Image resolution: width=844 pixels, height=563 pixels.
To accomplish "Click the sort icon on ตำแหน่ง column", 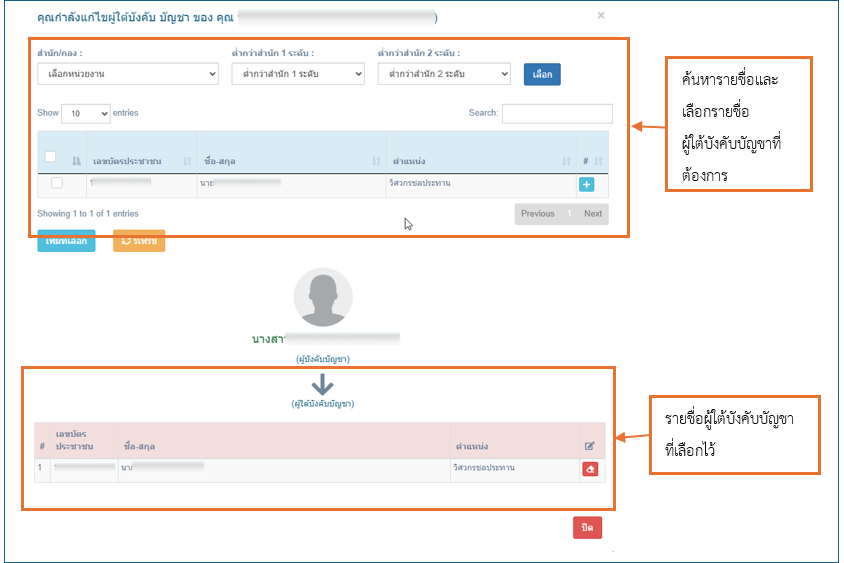I will (566, 161).
